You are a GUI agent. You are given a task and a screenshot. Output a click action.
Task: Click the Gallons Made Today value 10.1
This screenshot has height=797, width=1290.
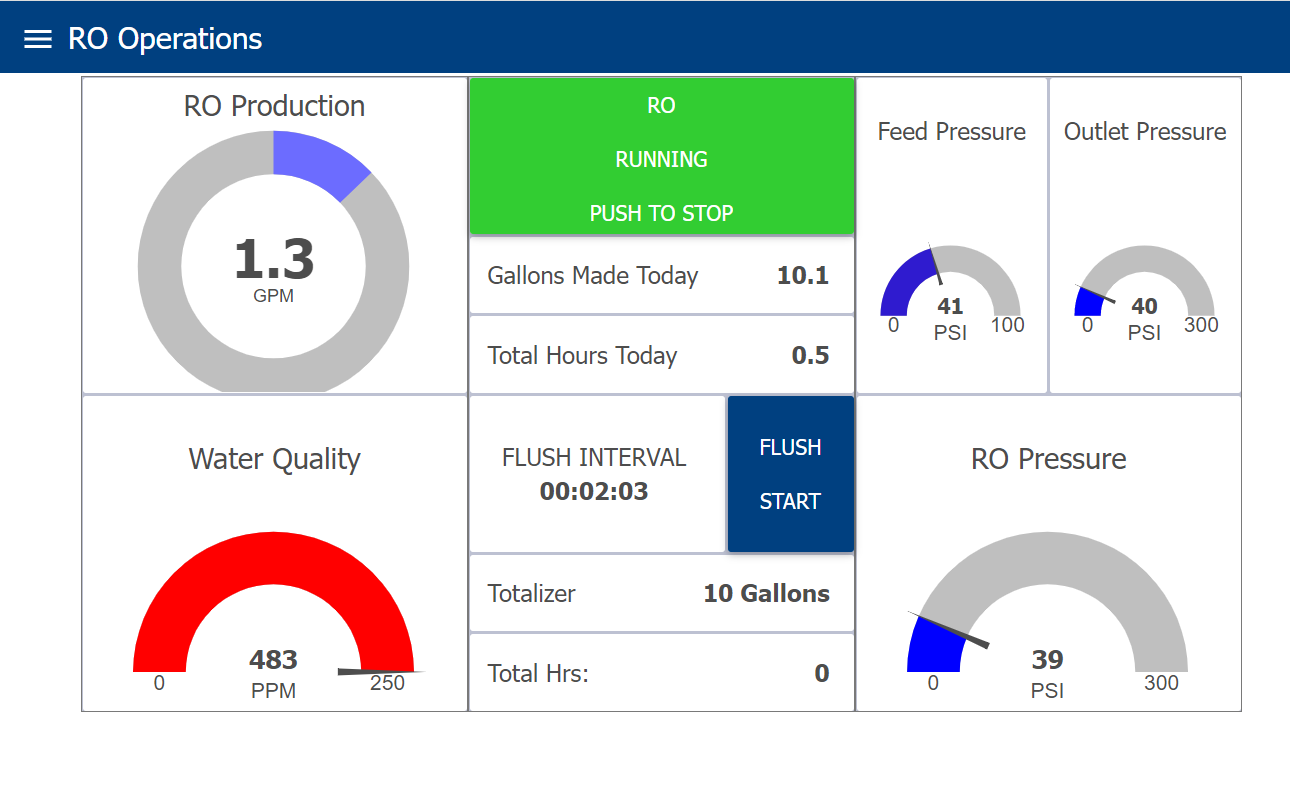pyautogui.click(x=803, y=276)
